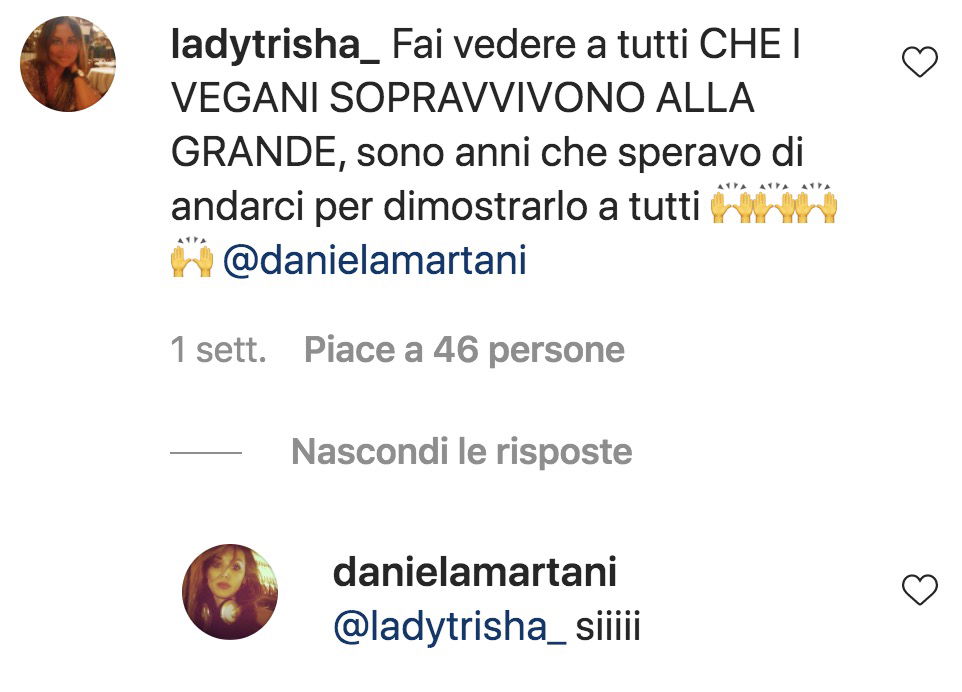Open the 1 sett. comment timestamp
Viewport: 962px width, 692px height.
point(219,350)
